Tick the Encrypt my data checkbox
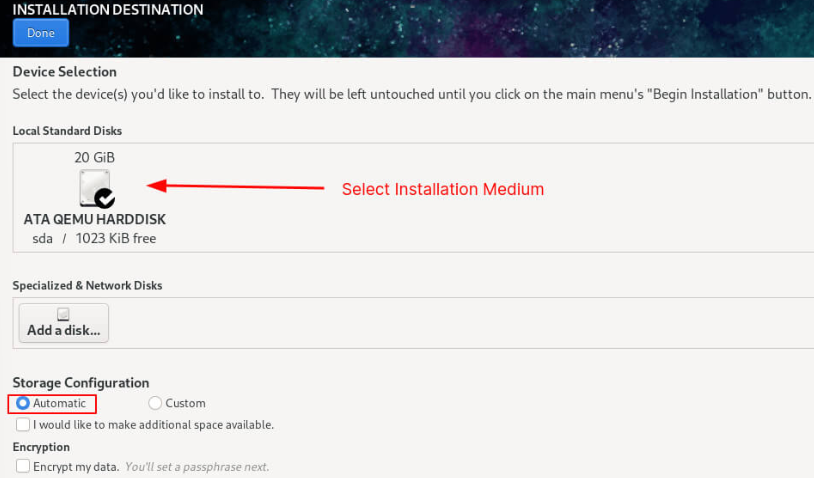Viewport: 814px width, 478px height. [x=23, y=466]
